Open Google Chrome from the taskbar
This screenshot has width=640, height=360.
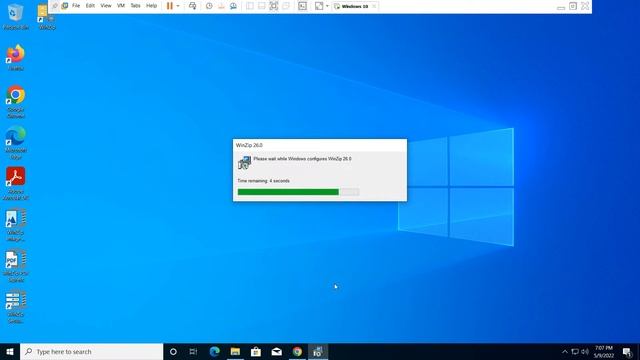pyautogui.click(x=297, y=351)
